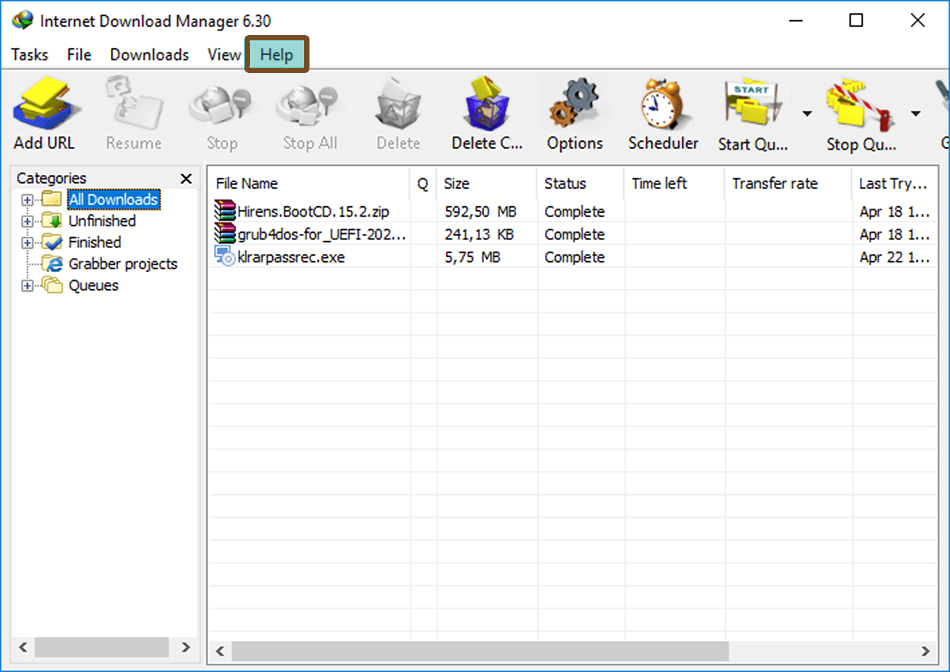The height and width of the screenshot is (672, 950).
Task: Click the Delete toolbar icon
Action: 397,110
